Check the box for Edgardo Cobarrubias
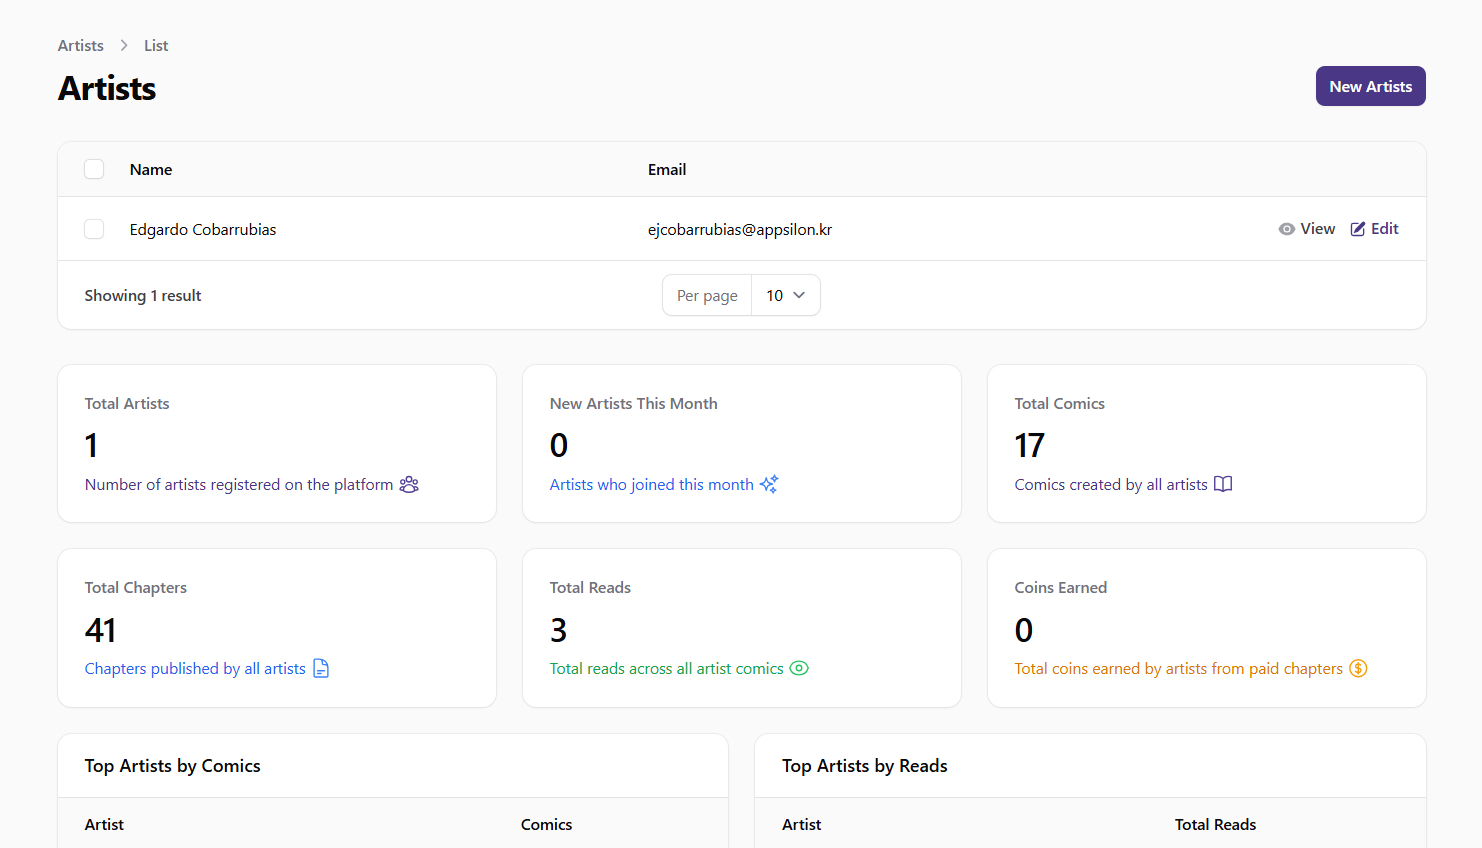The width and height of the screenshot is (1482, 848). click(94, 229)
